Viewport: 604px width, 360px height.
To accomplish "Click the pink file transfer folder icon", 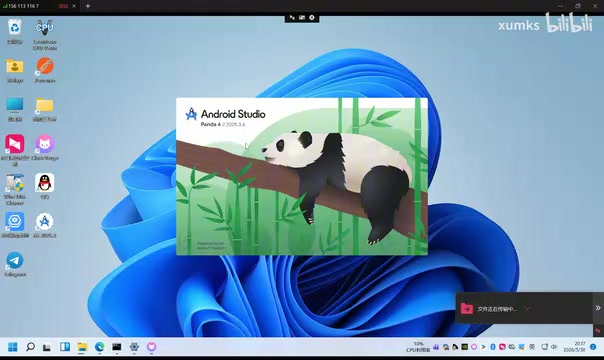I will pyautogui.click(x=466, y=308).
